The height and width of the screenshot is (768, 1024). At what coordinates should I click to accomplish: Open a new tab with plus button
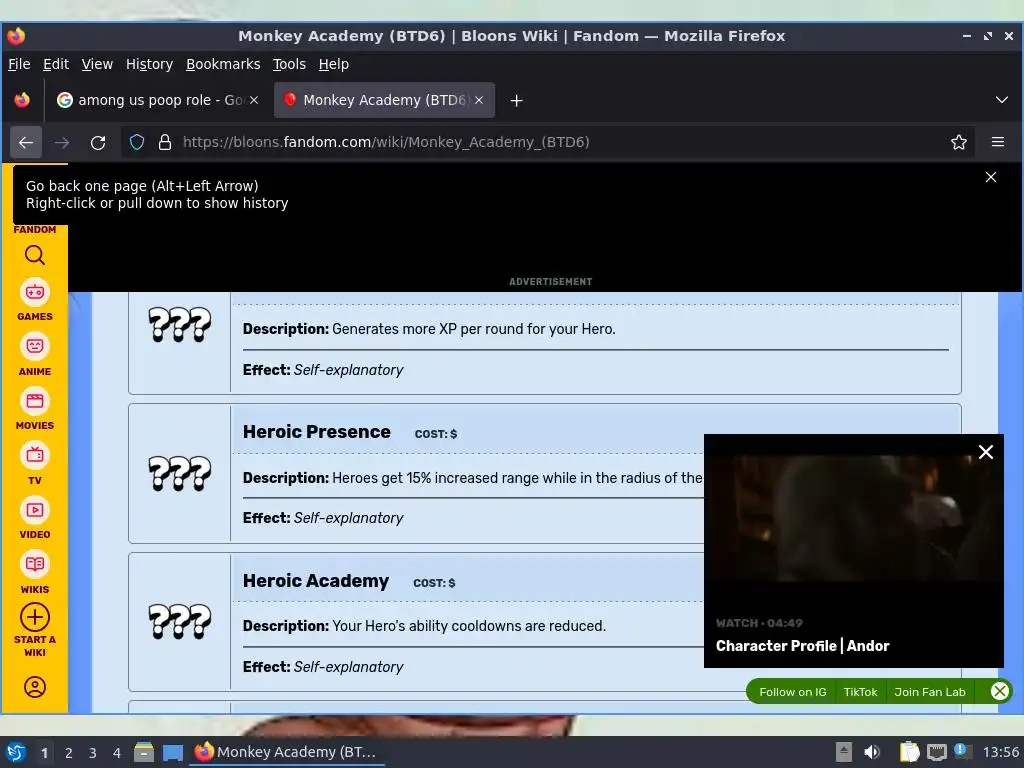[x=517, y=101]
